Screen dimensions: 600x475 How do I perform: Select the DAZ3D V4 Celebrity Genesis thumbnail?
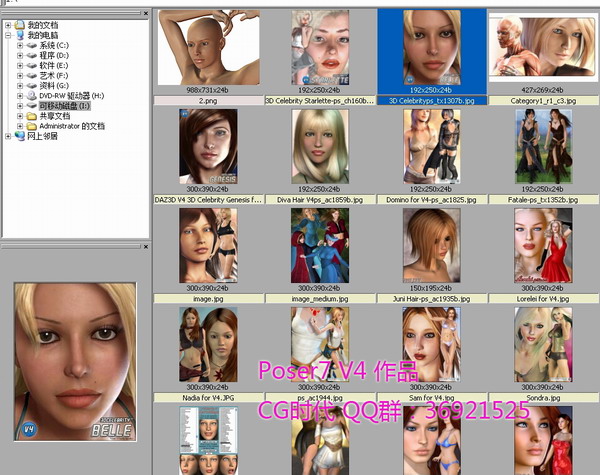pos(209,147)
